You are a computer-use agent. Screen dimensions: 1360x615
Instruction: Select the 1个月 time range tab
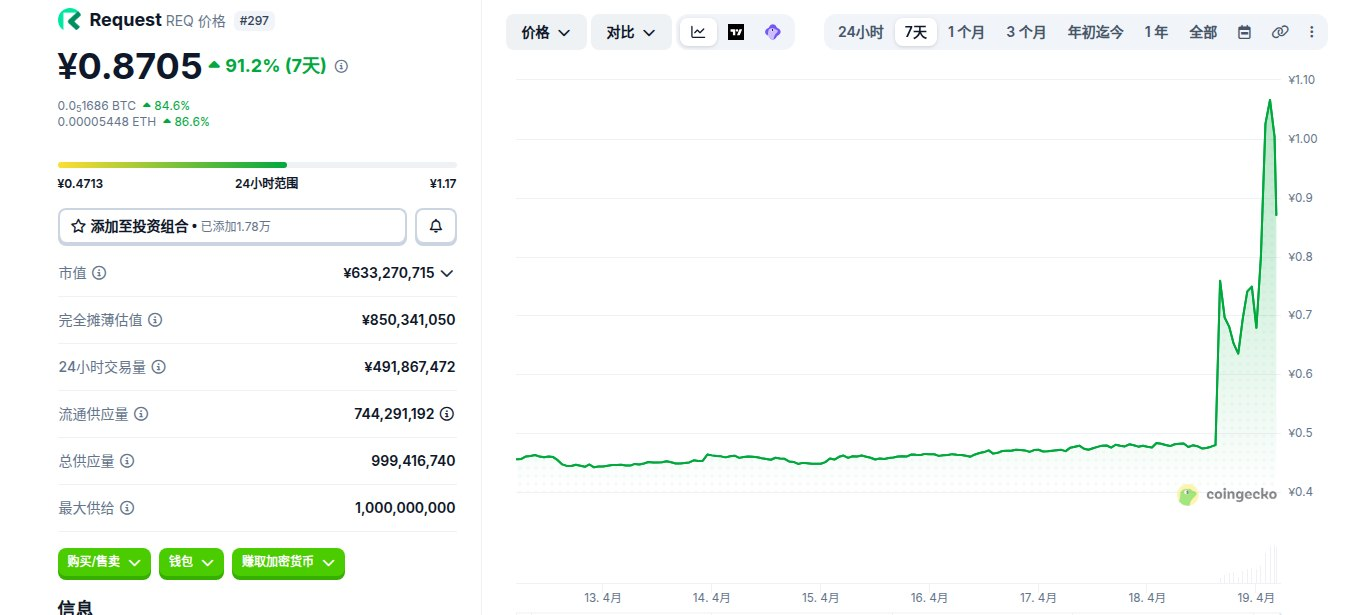coord(966,32)
